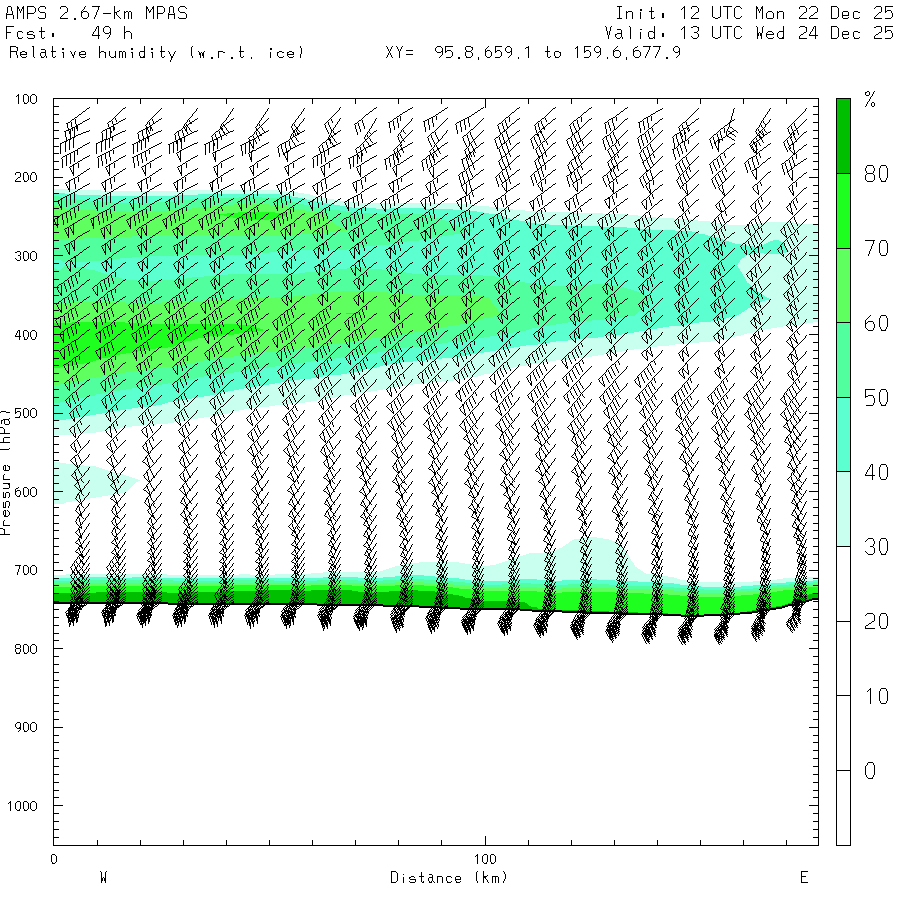Click the XY coordinates range text
The width and height of the screenshot is (900, 900).
click(x=533, y=53)
